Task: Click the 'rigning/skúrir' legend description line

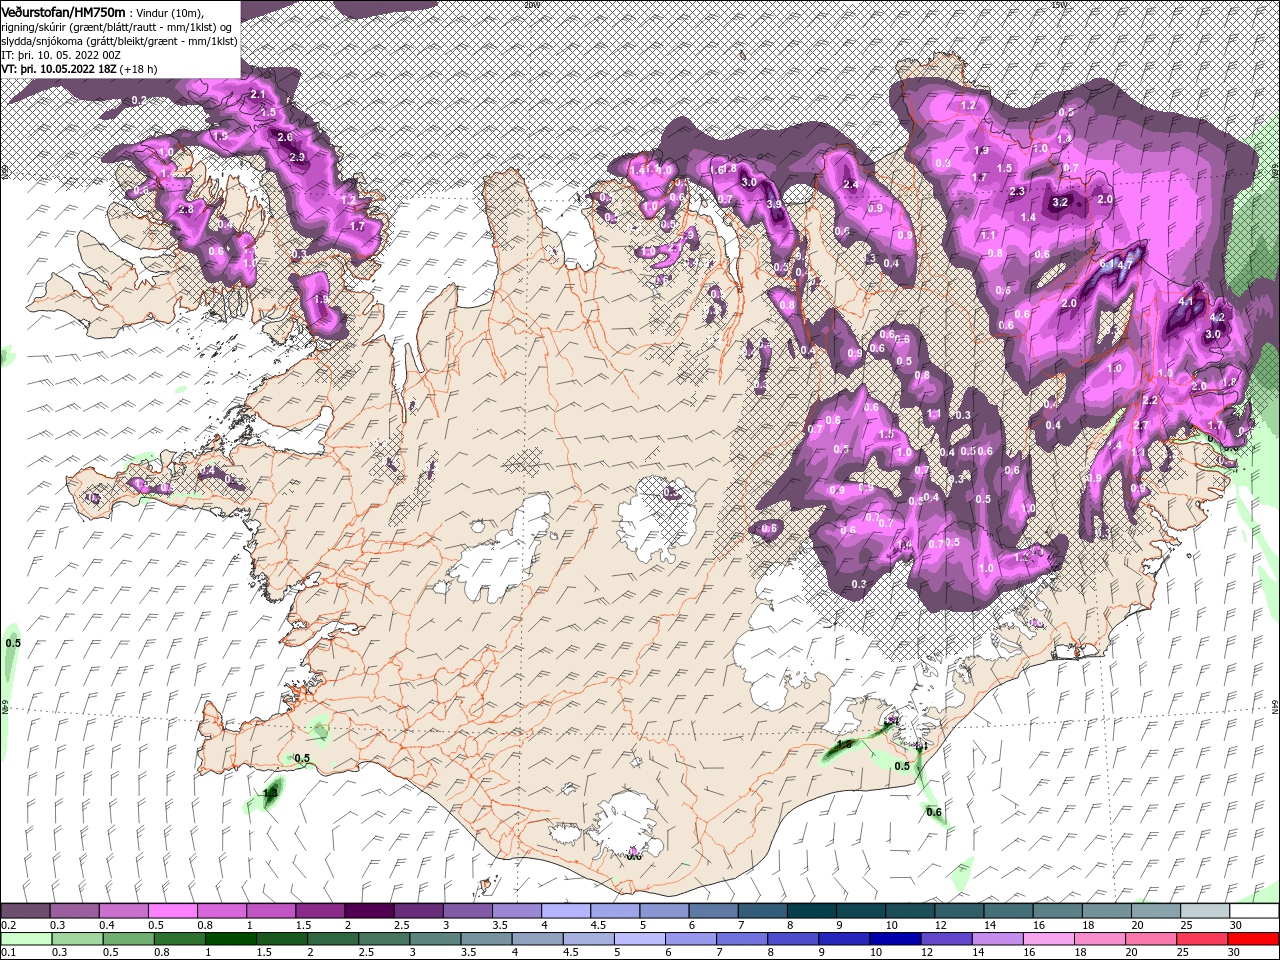Action: click(116, 26)
